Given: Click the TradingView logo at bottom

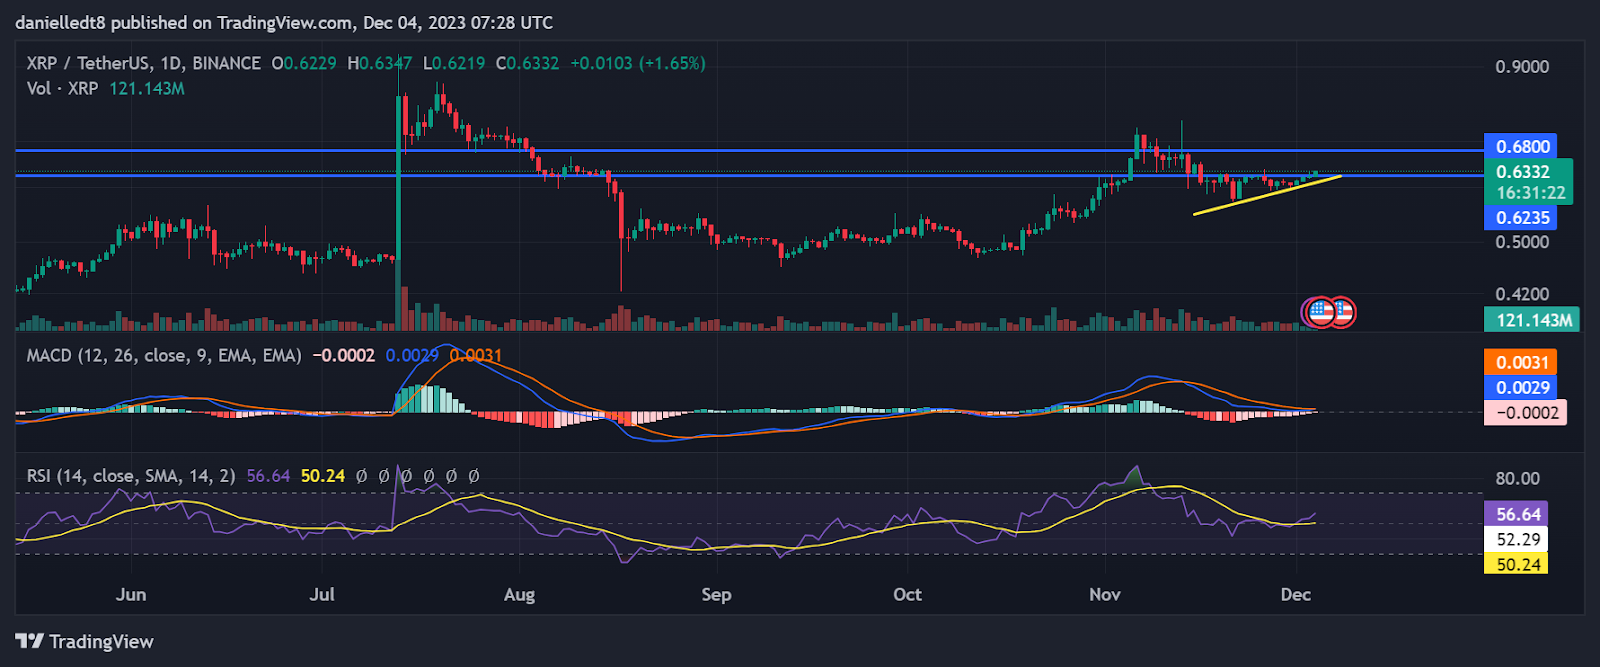Looking at the screenshot, I should pos(85,641).
